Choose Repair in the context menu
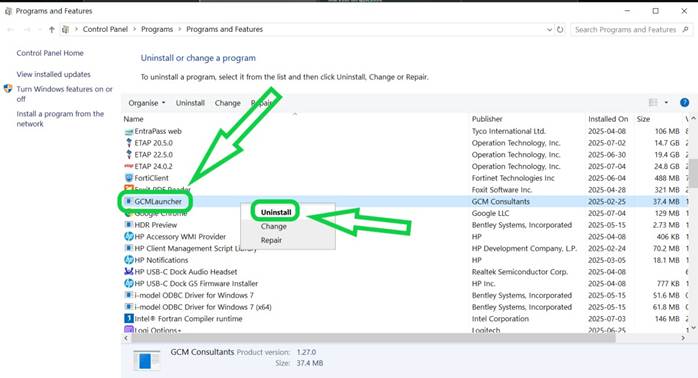698x378 pixels. pos(271,240)
